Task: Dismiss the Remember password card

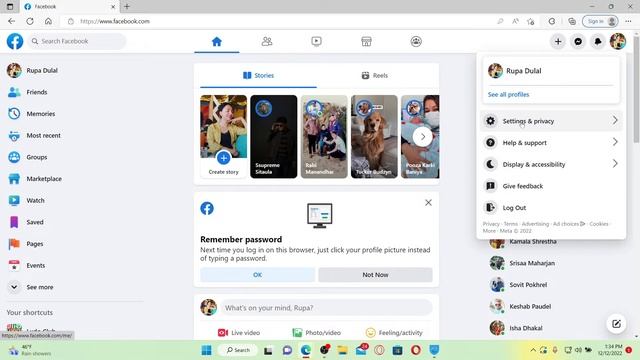Action: pos(428,202)
